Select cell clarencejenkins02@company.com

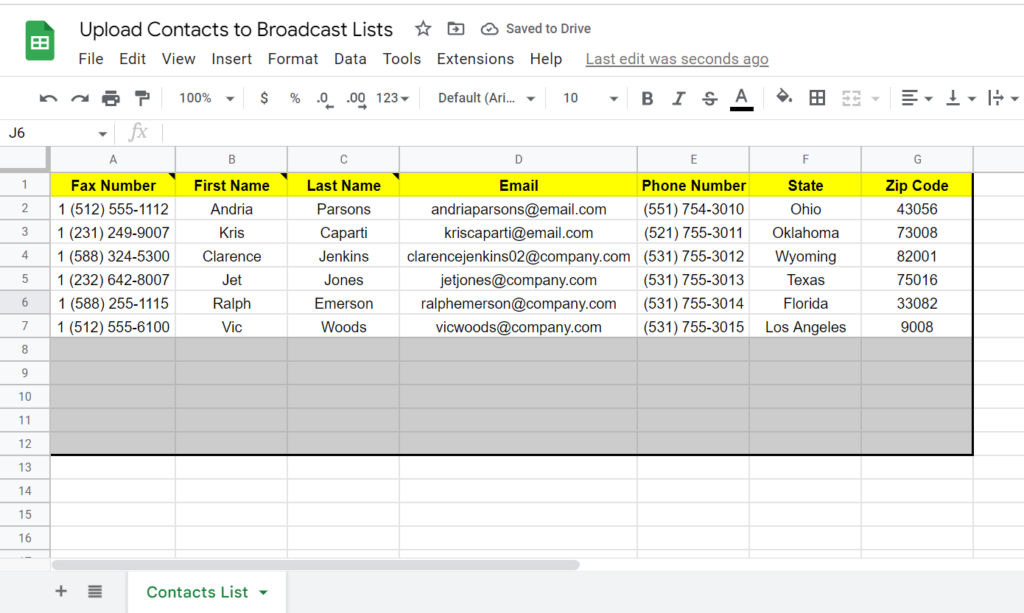click(x=518, y=256)
